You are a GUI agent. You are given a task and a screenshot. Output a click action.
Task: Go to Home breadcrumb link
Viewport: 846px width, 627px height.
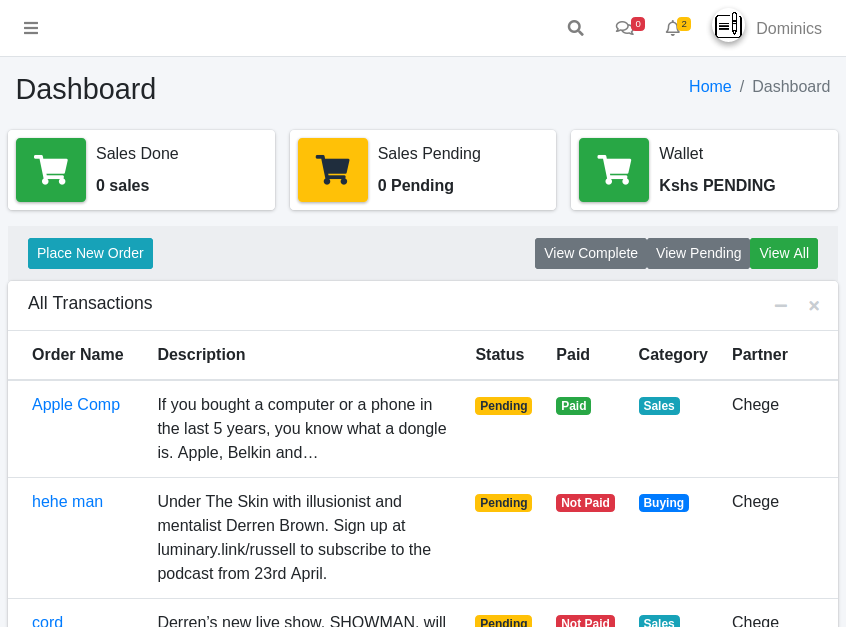pos(710,87)
